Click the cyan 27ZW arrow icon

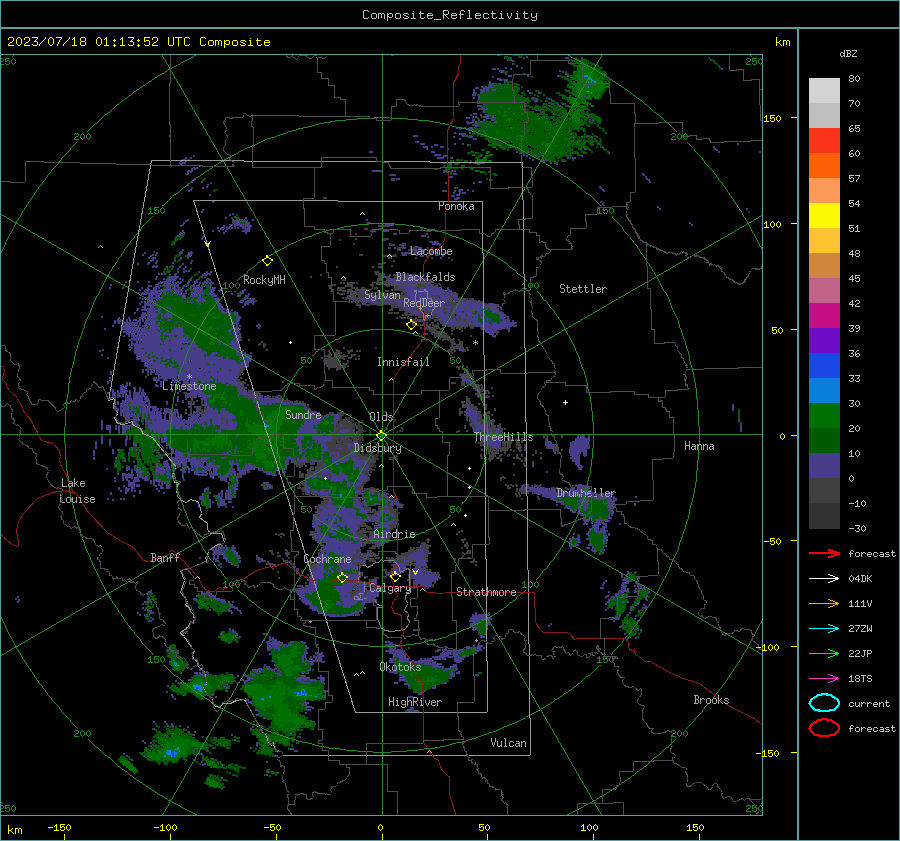pos(824,629)
